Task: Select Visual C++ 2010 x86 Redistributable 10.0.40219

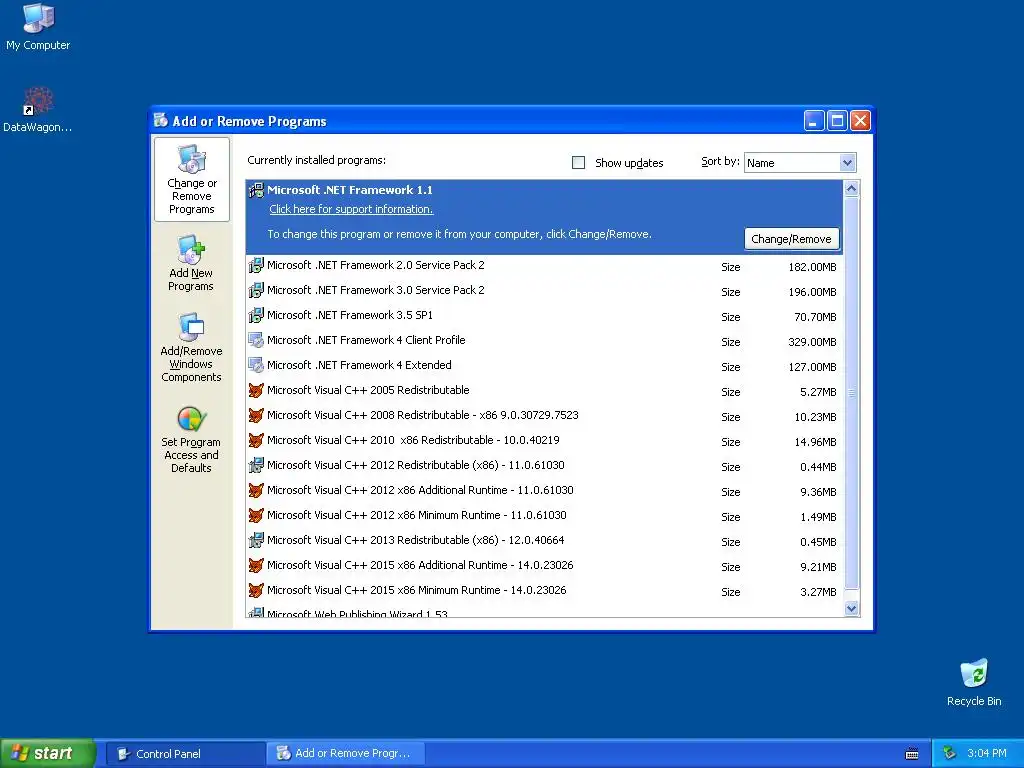Action: [545, 441]
